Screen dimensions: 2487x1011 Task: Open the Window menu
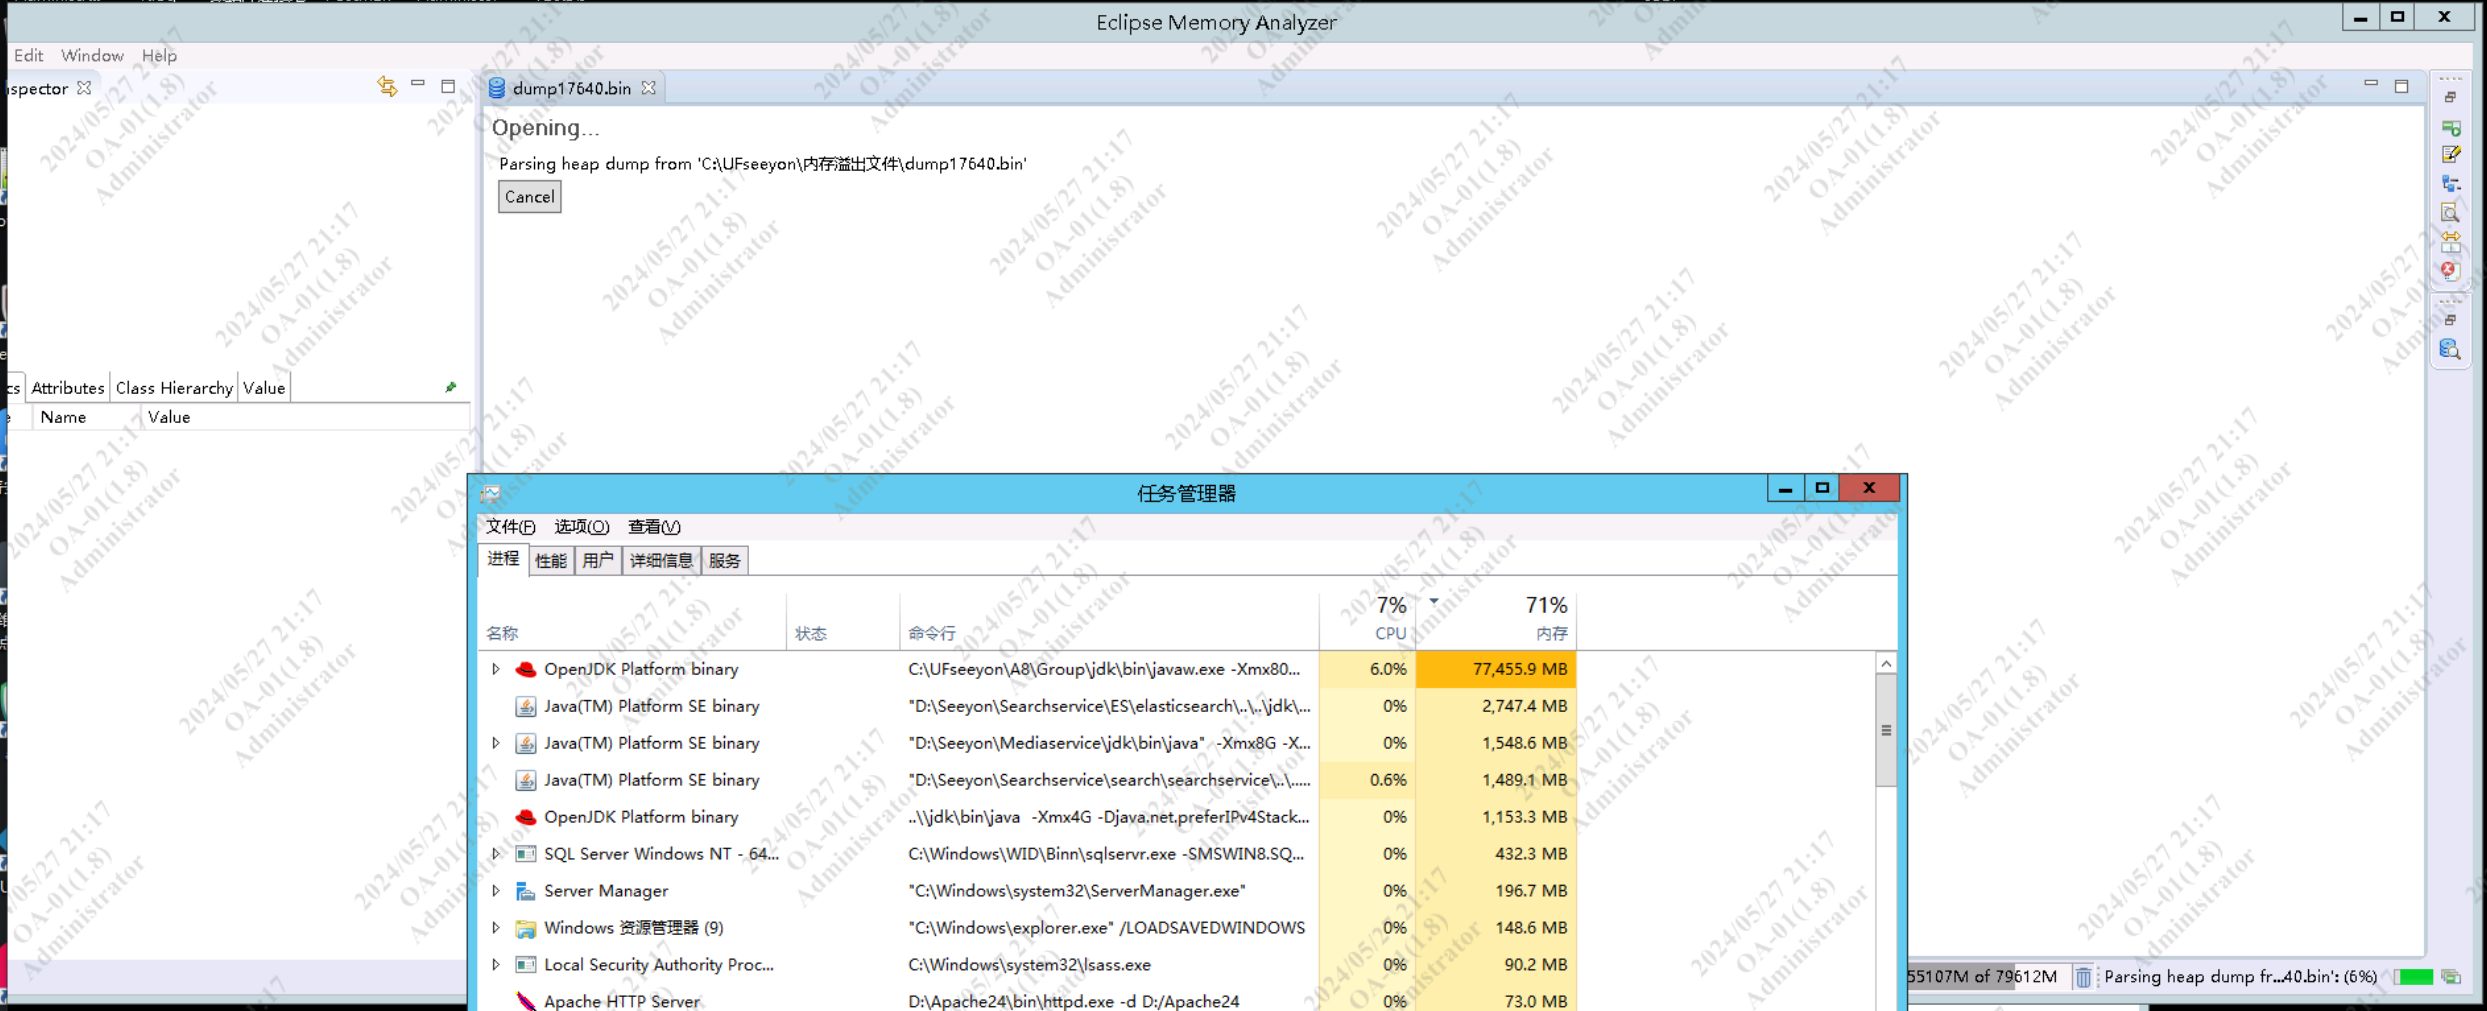(92, 55)
